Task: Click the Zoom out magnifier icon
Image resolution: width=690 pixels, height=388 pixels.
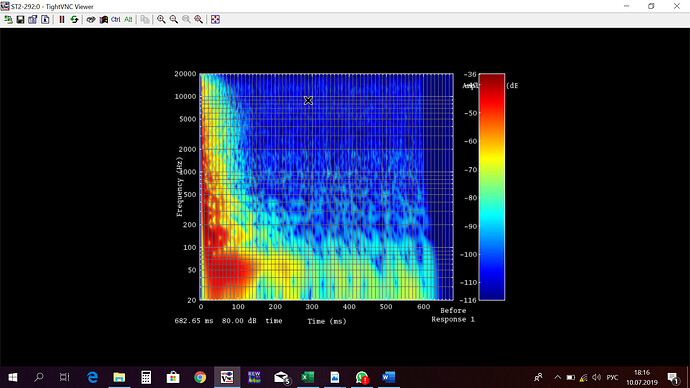Action: pyautogui.click(x=174, y=19)
